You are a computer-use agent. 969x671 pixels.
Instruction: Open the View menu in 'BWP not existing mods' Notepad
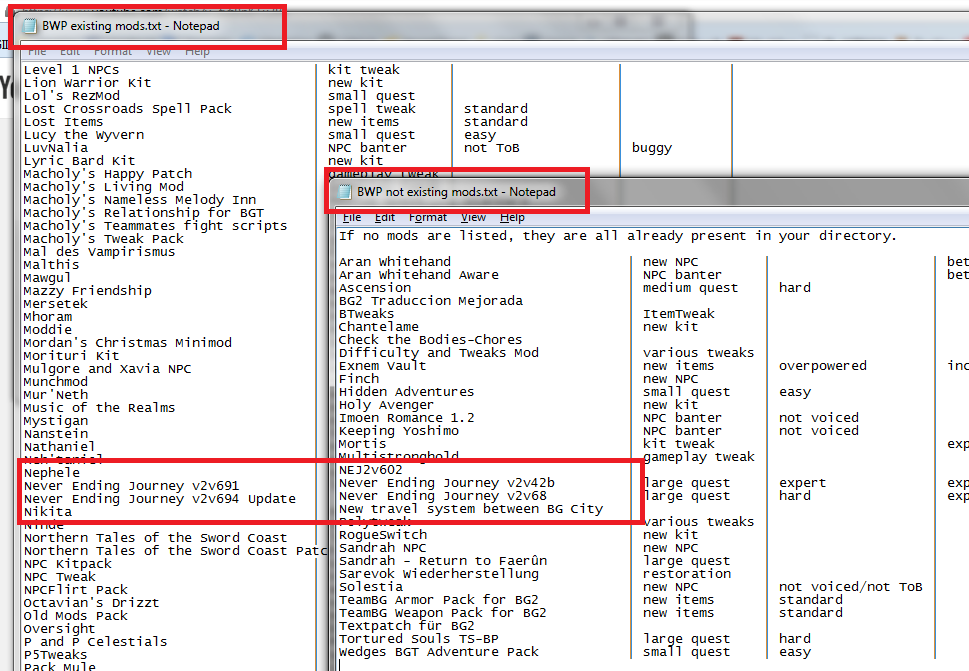tap(473, 217)
